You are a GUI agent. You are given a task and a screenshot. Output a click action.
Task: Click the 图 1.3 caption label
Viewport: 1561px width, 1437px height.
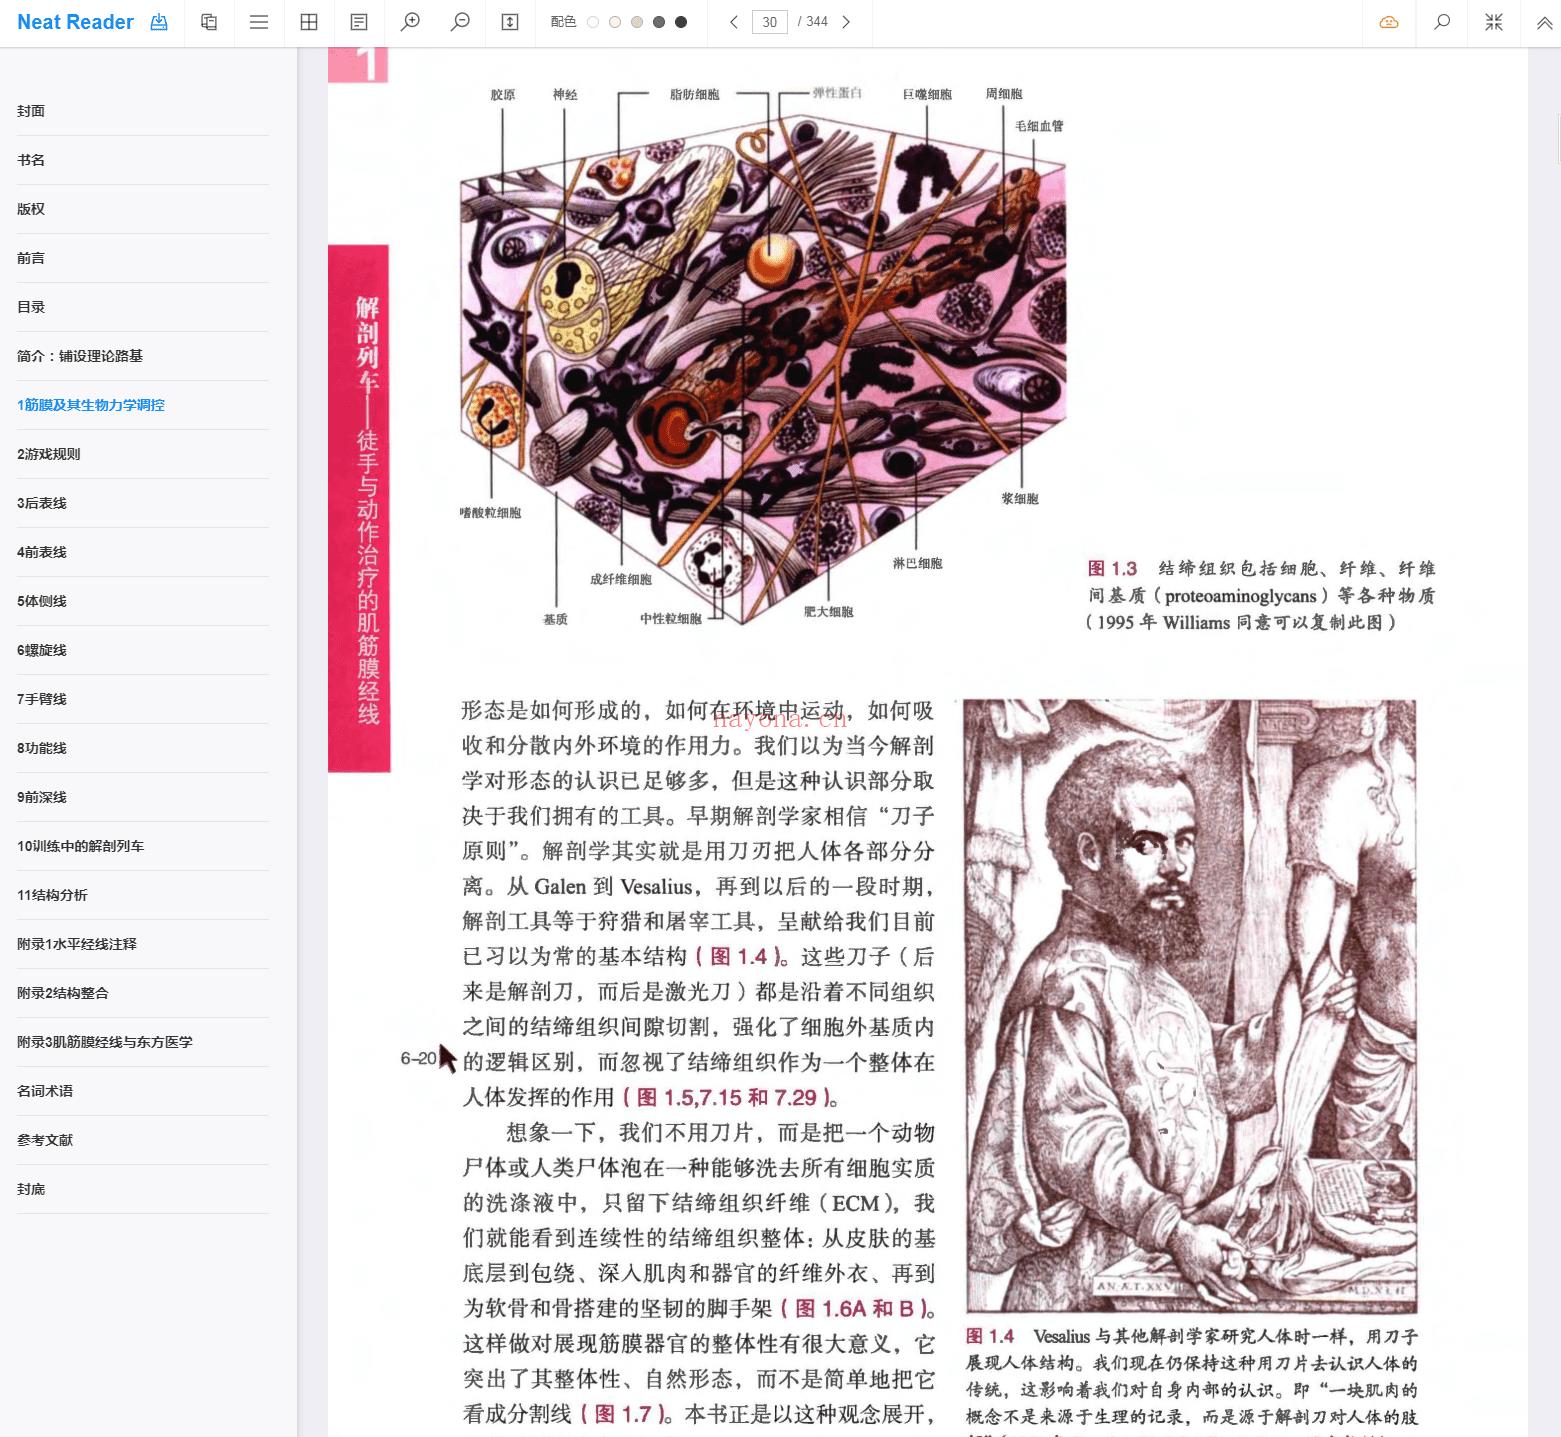[x=1112, y=569]
